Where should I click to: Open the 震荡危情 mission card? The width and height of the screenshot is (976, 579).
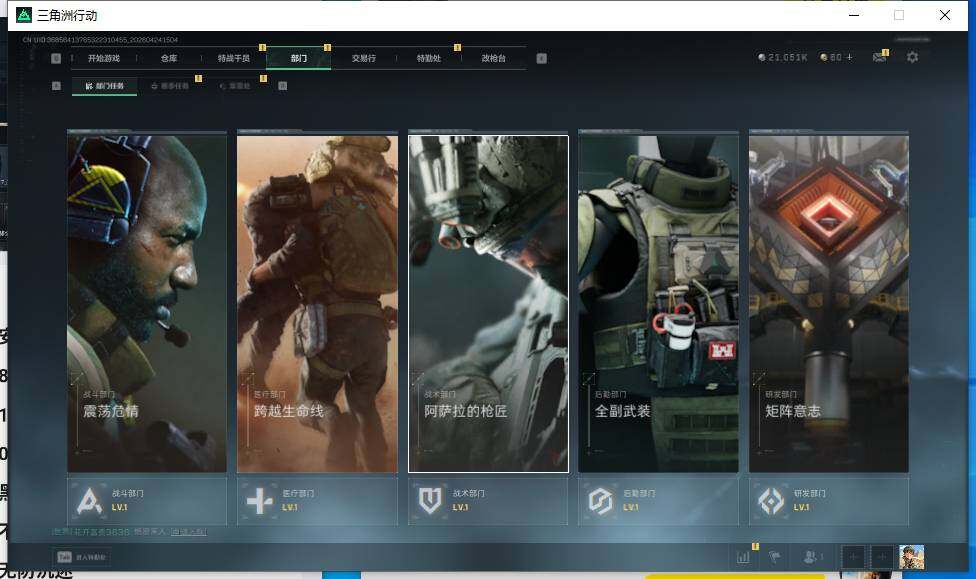[147, 303]
